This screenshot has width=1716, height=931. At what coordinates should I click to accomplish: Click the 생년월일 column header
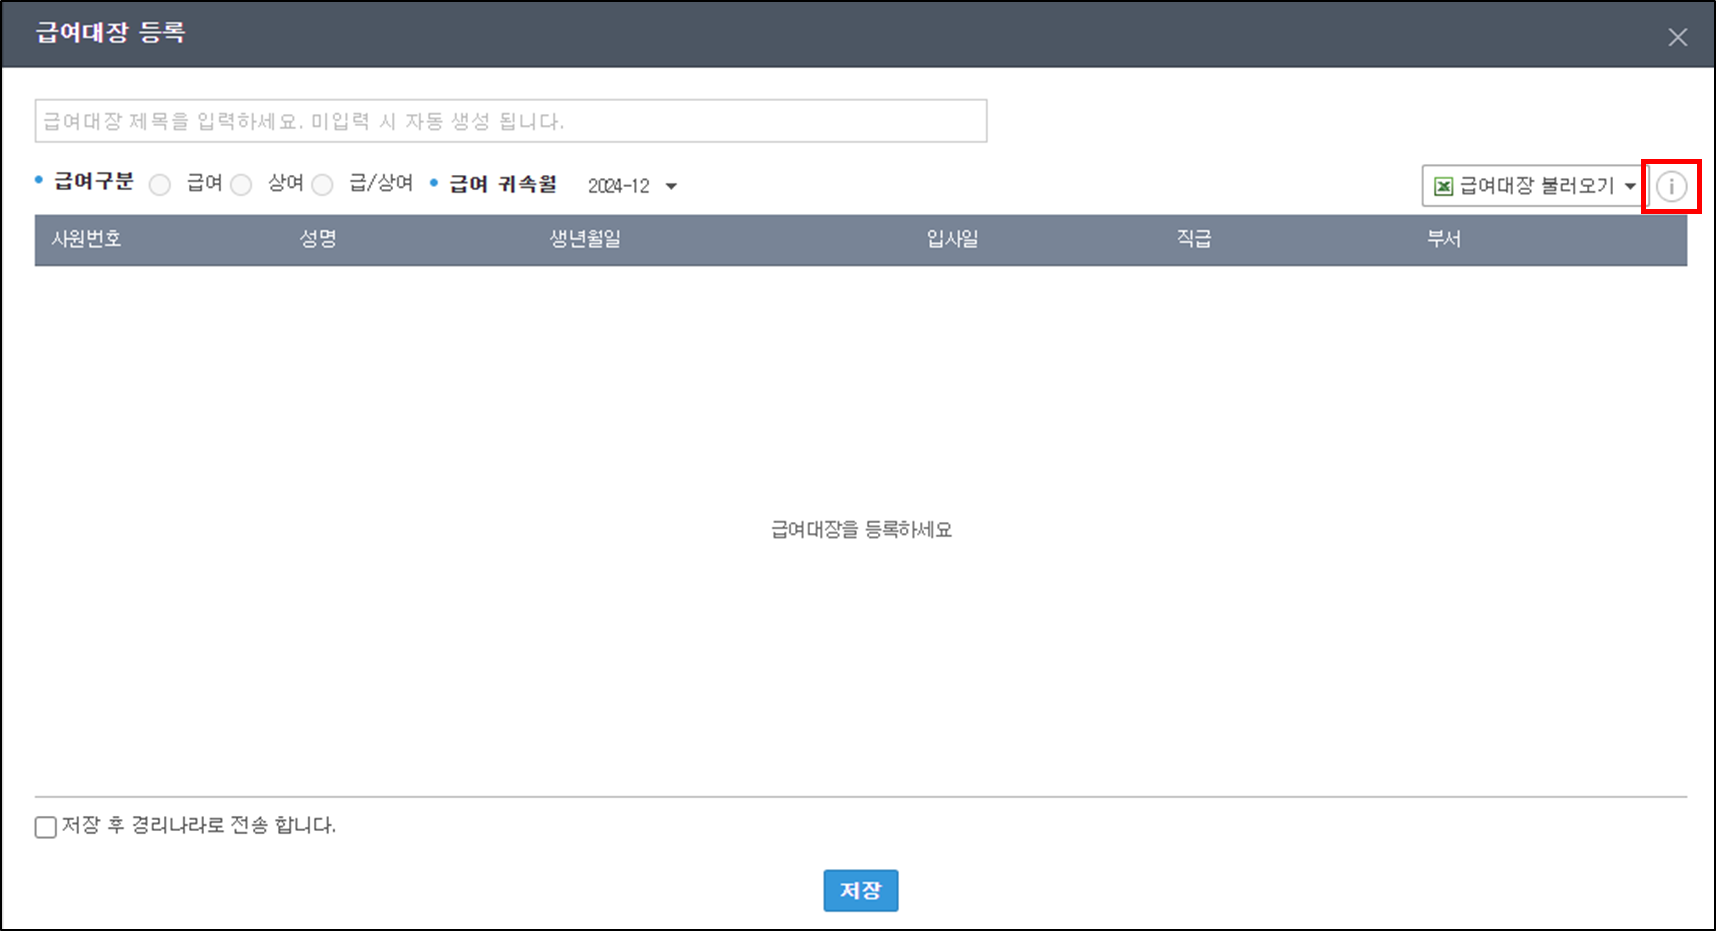pyautogui.click(x=585, y=239)
